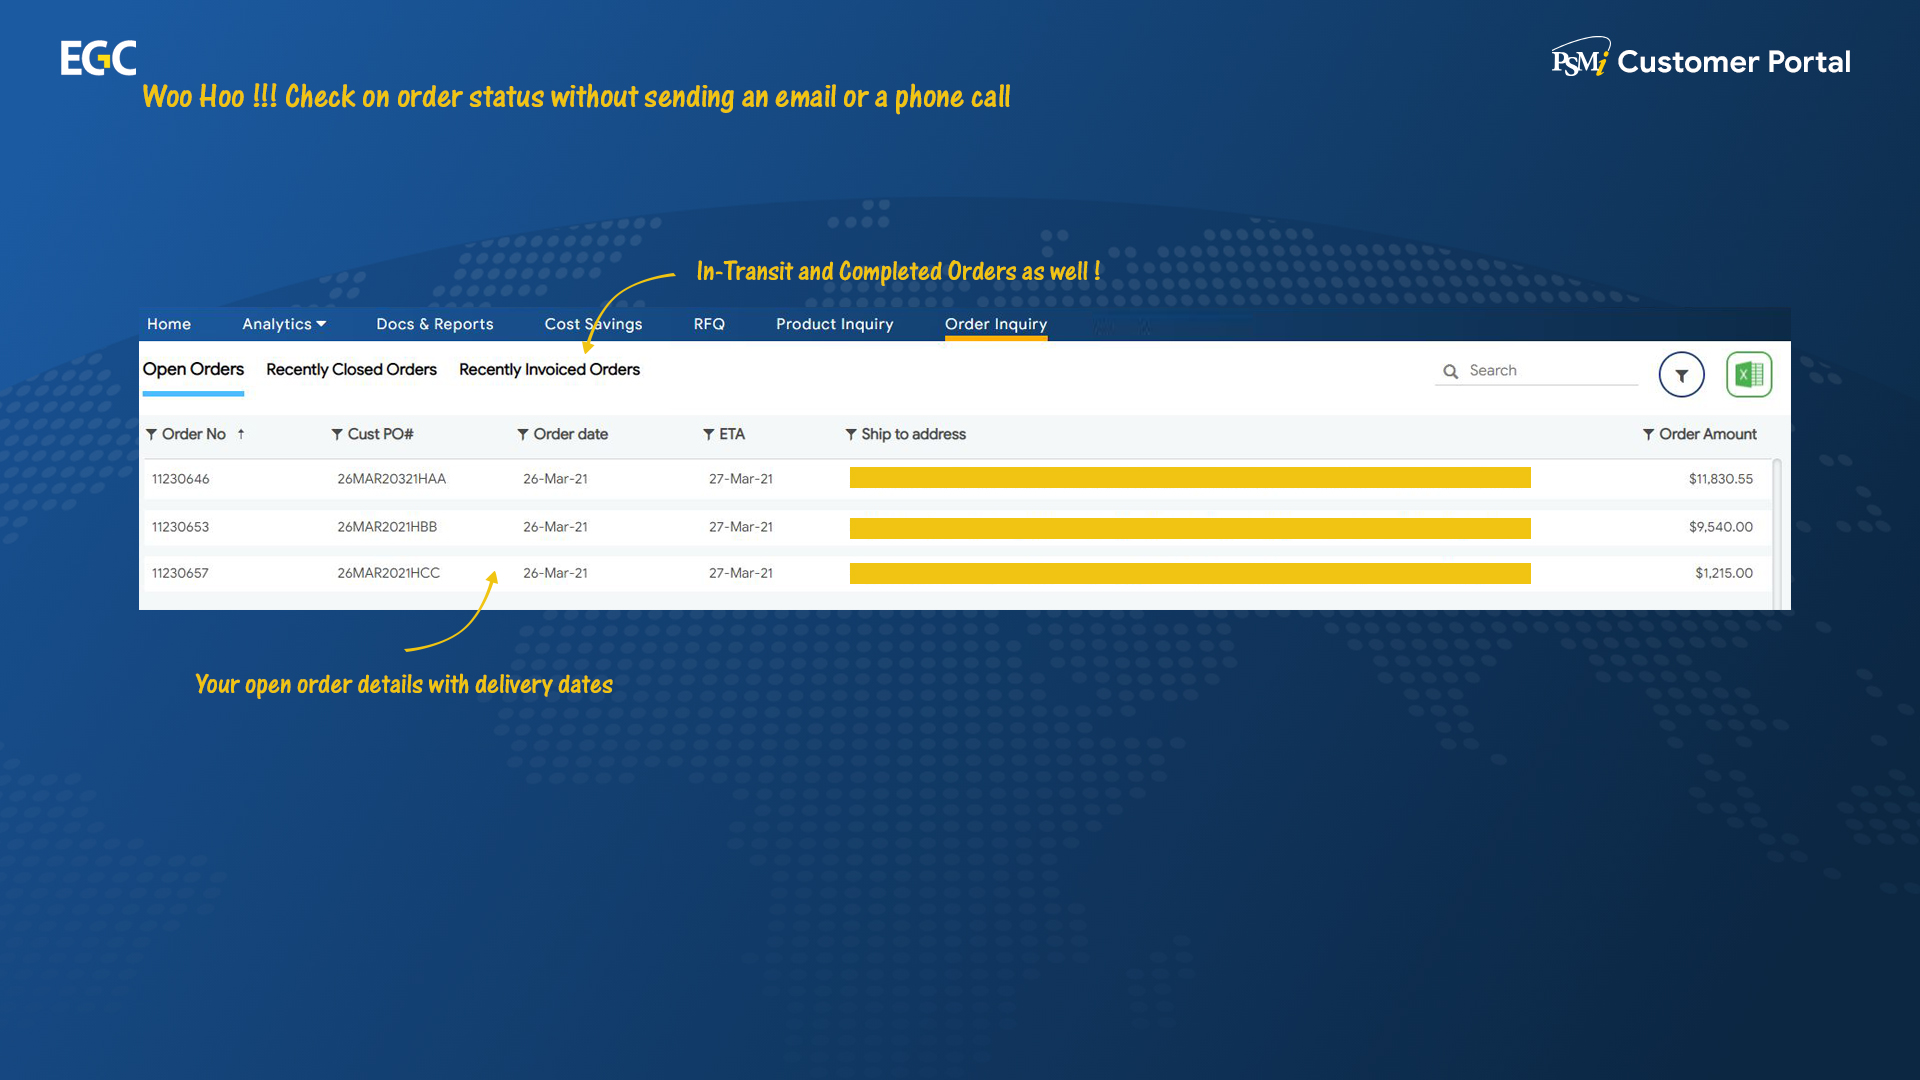Switch to Recently Closed Orders tab
The image size is (1920, 1080).
[x=351, y=369]
